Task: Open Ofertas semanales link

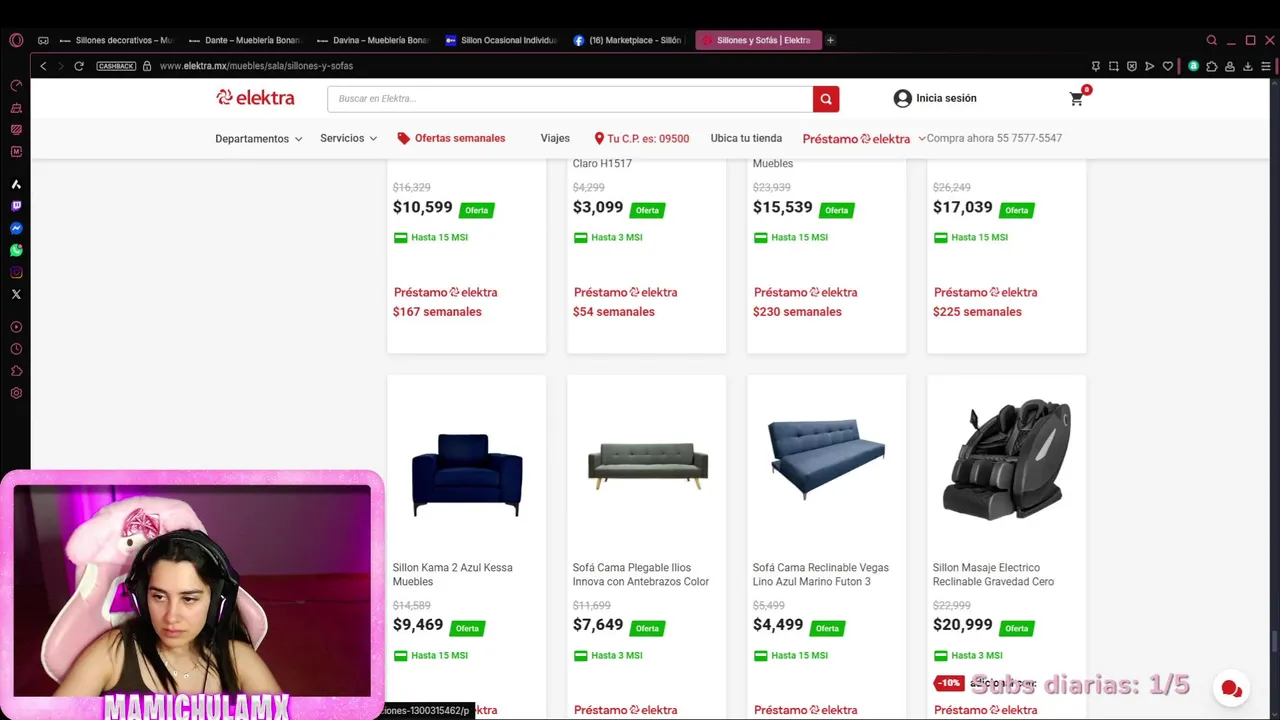Action: point(451,138)
